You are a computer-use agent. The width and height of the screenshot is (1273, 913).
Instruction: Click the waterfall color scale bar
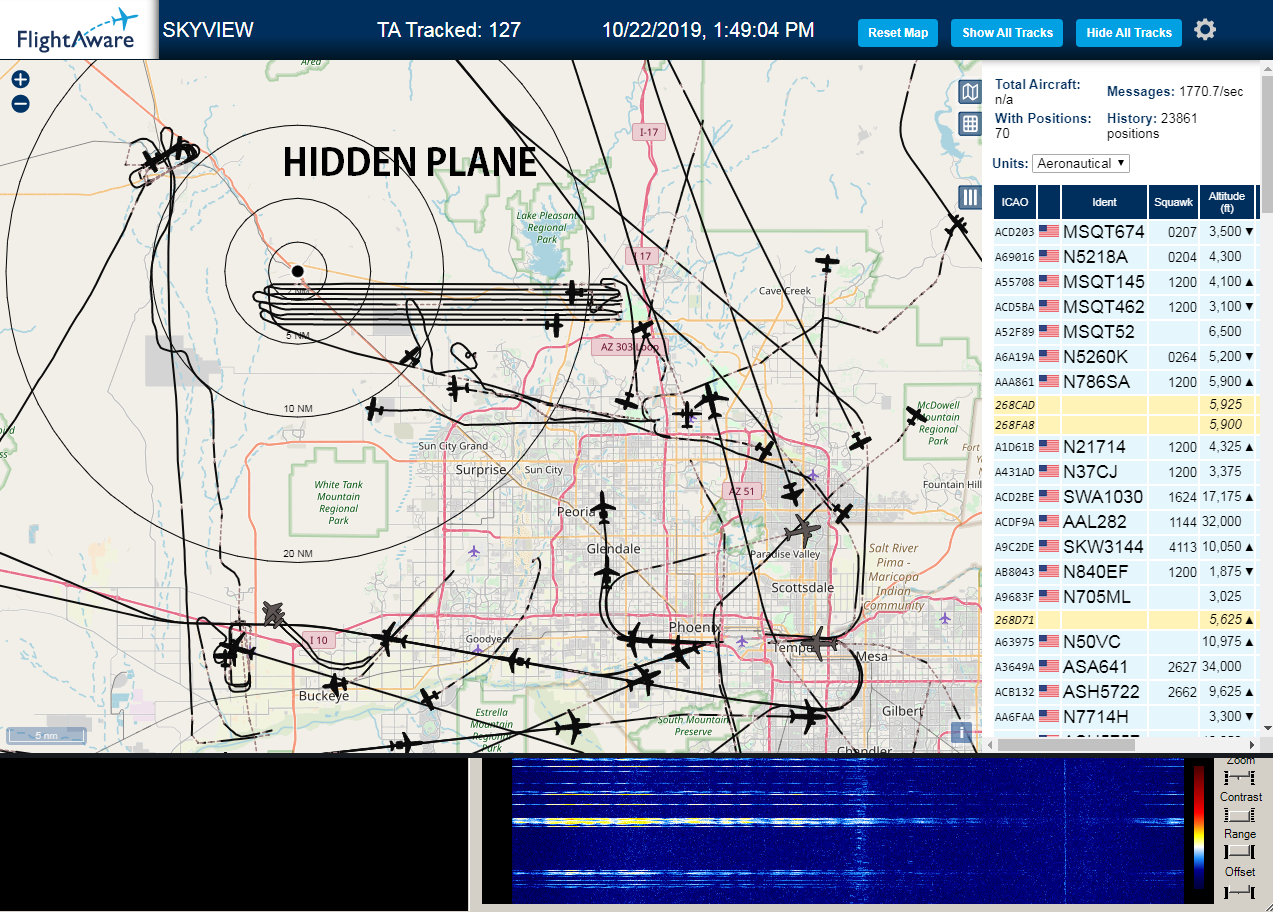coord(1199,828)
